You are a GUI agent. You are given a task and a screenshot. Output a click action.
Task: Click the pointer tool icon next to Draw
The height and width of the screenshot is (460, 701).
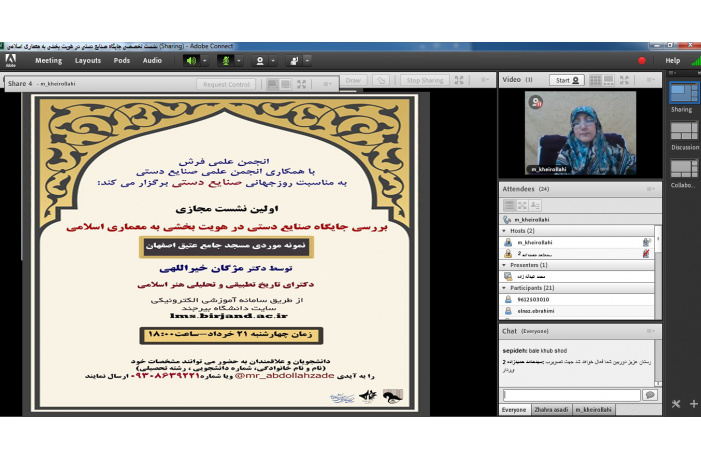(381, 80)
